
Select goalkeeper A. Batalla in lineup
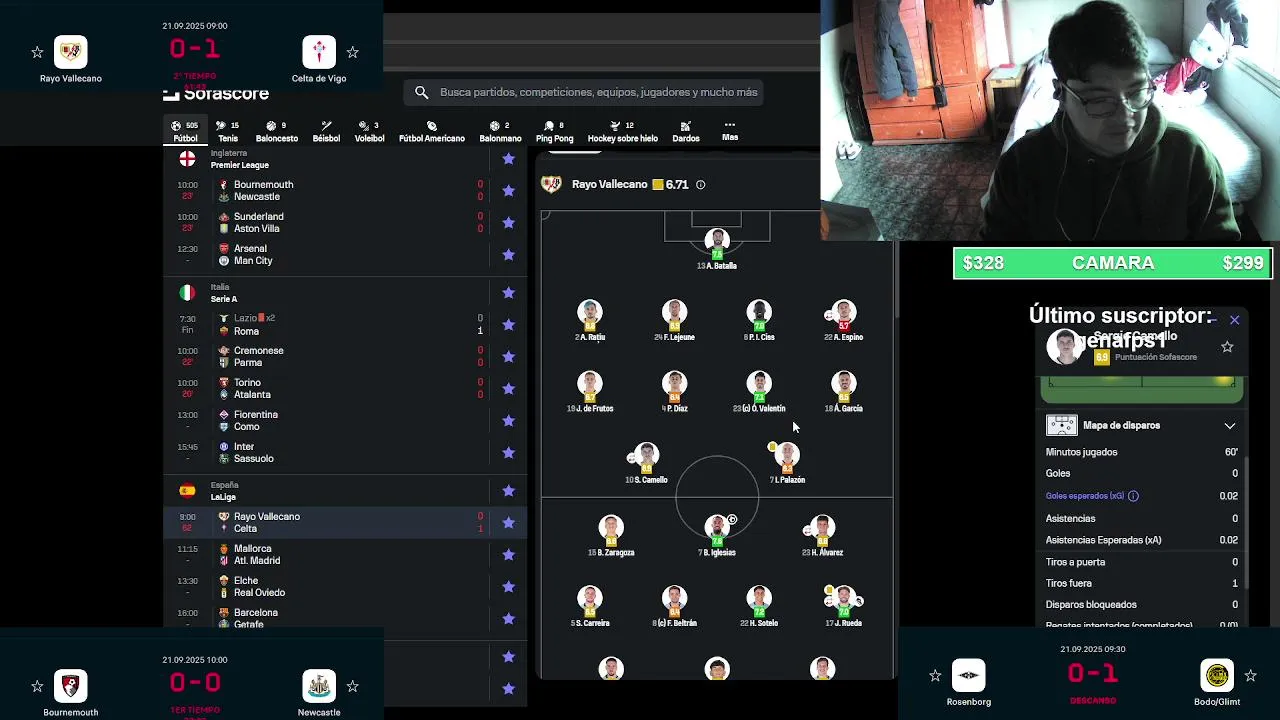click(717, 249)
